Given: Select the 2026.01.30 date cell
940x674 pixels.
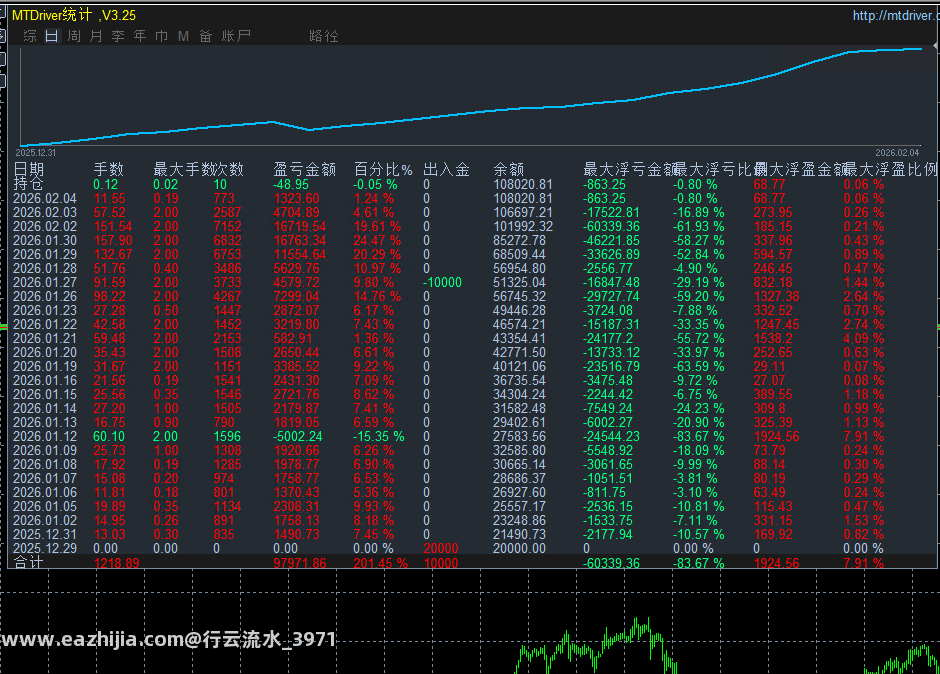Looking at the screenshot, I should coord(45,240).
